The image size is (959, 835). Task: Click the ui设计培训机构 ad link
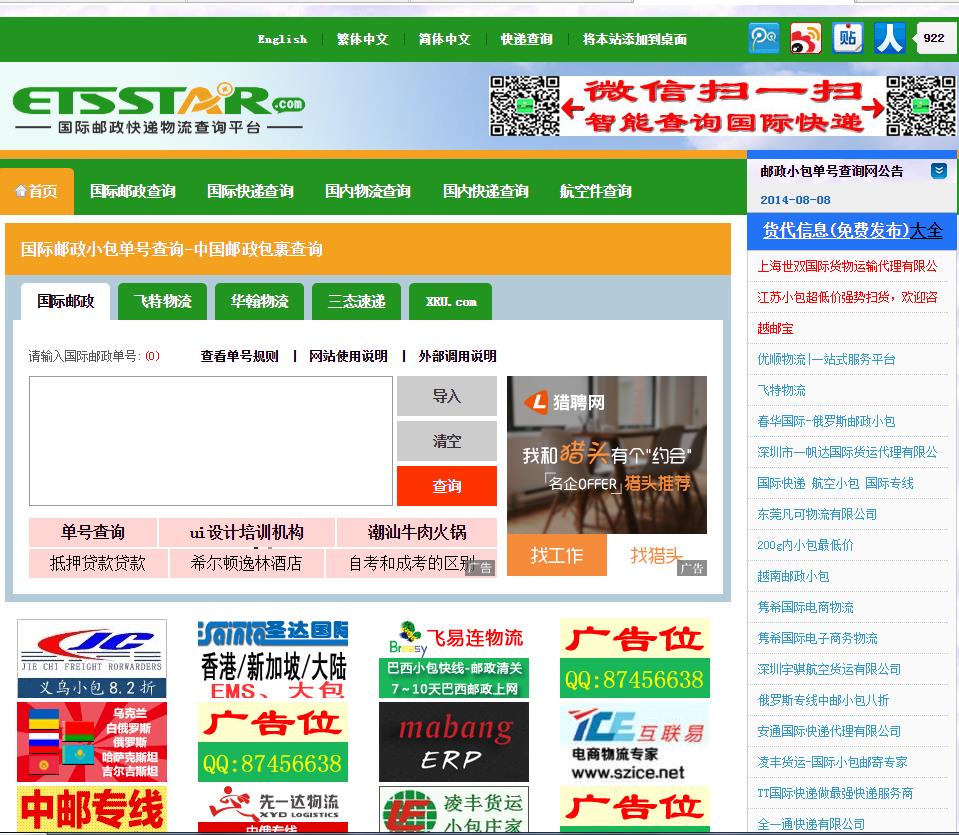point(247,532)
